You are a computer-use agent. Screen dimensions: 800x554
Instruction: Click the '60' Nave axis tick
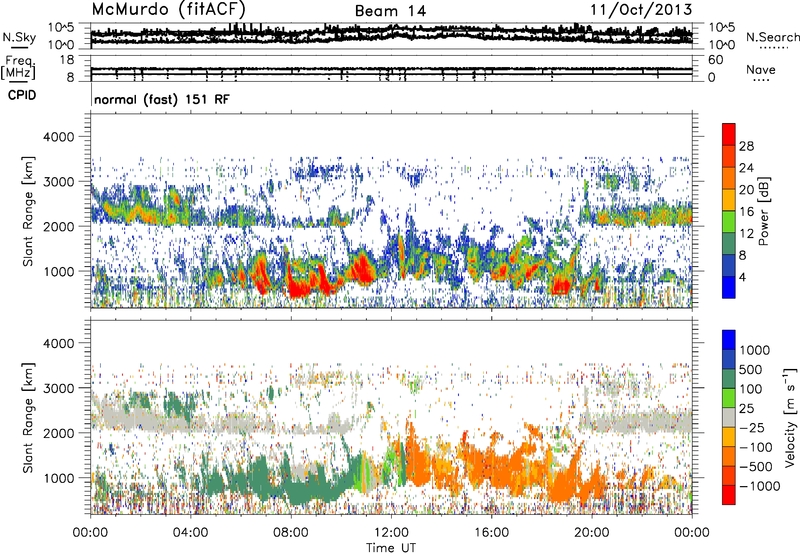tap(716, 59)
